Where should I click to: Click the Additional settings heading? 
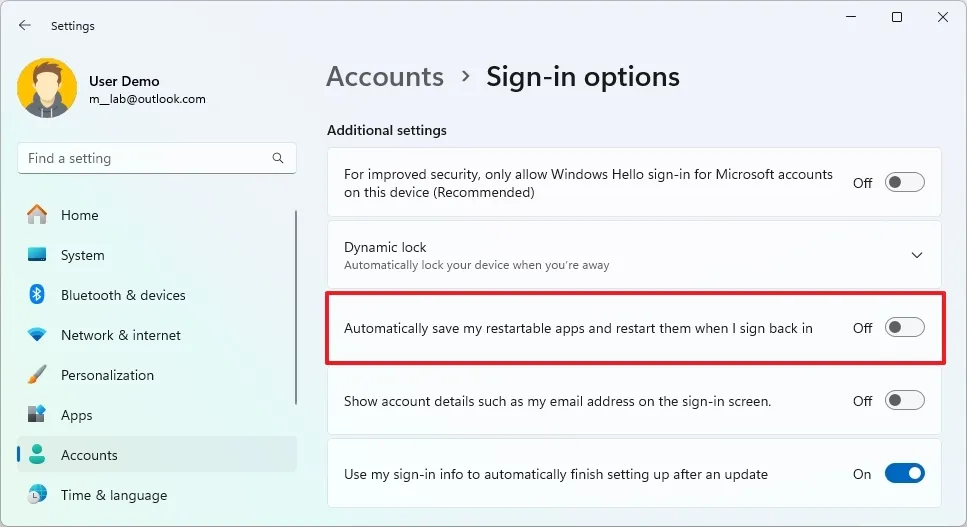387,130
